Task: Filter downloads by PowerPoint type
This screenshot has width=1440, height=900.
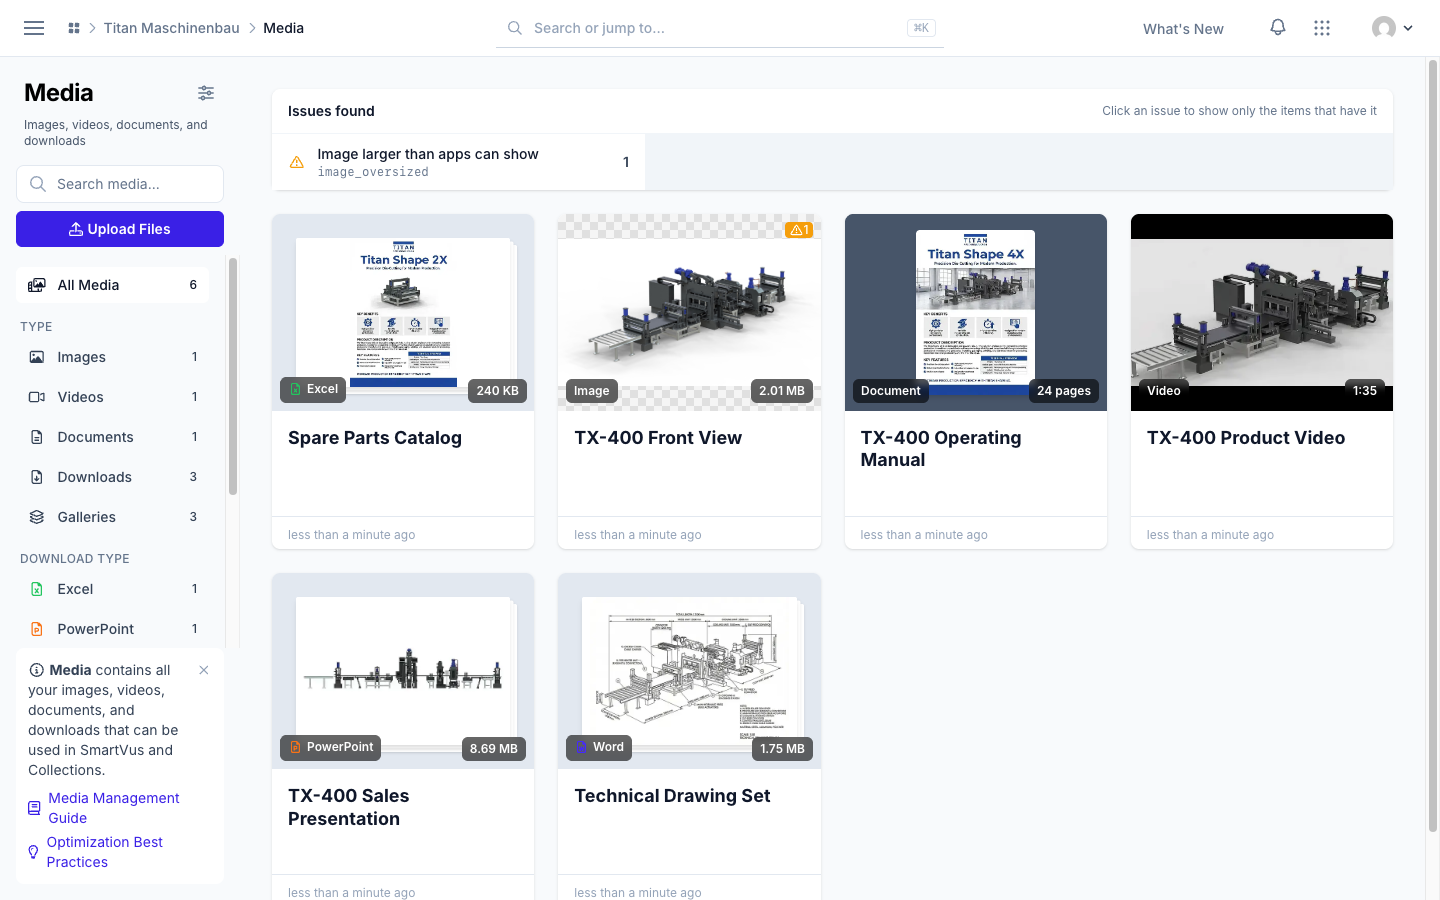Action: [113, 629]
